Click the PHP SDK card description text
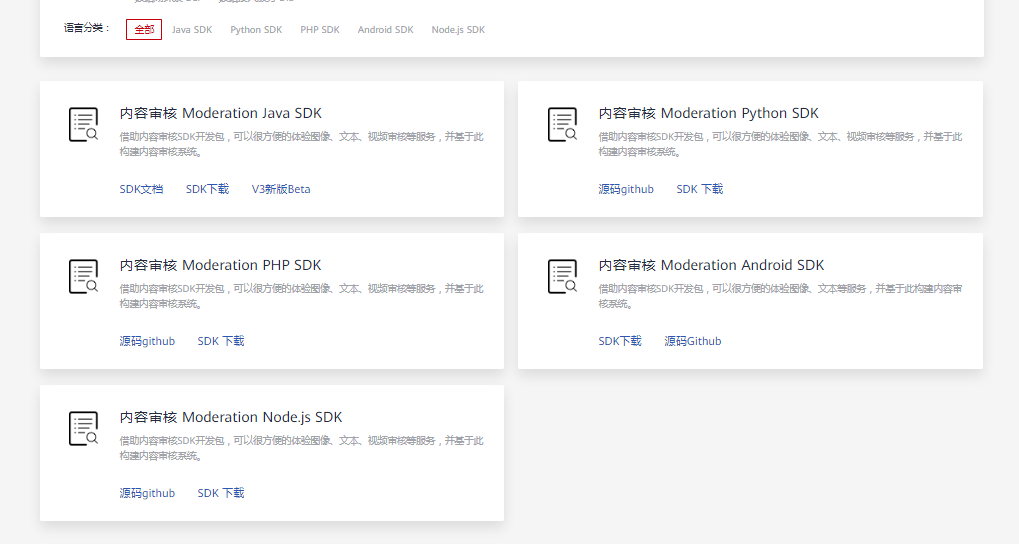Viewport: 1019px width, 544px height. point(302,296)
